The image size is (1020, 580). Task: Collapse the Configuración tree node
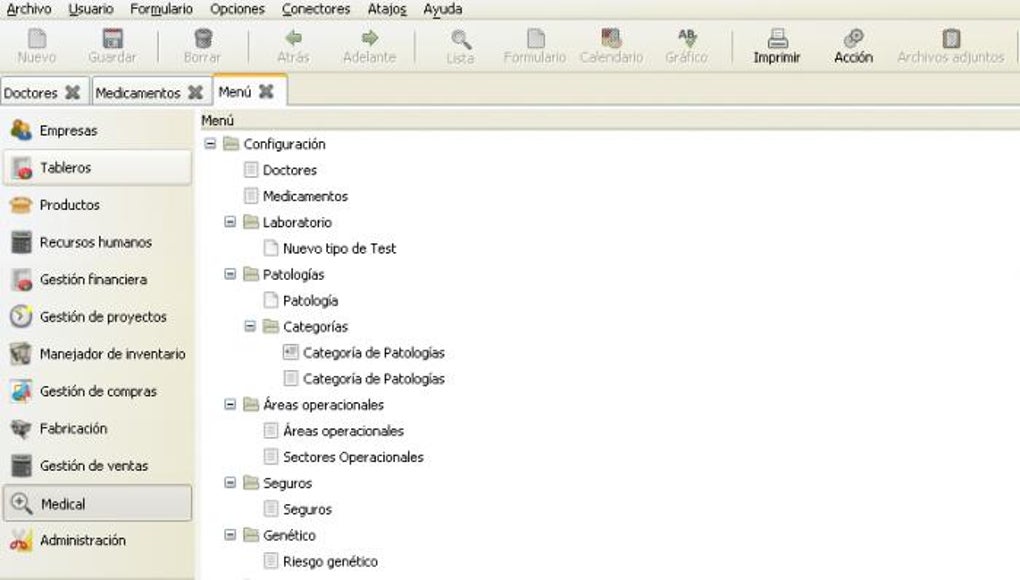pyautogui.click(x=210, y=144)
